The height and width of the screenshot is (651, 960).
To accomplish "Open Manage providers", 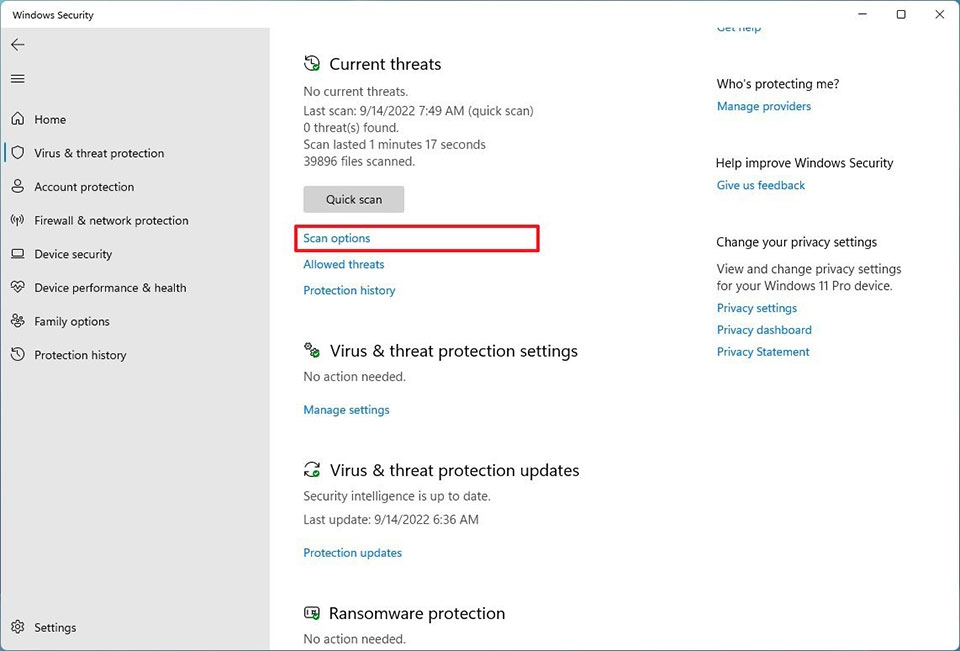I will [x=763, y=106].
